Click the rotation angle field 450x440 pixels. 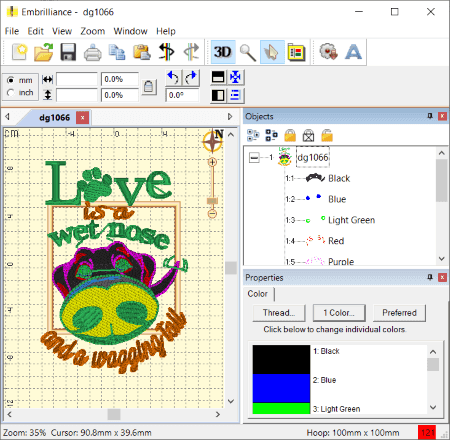(182, 95)
